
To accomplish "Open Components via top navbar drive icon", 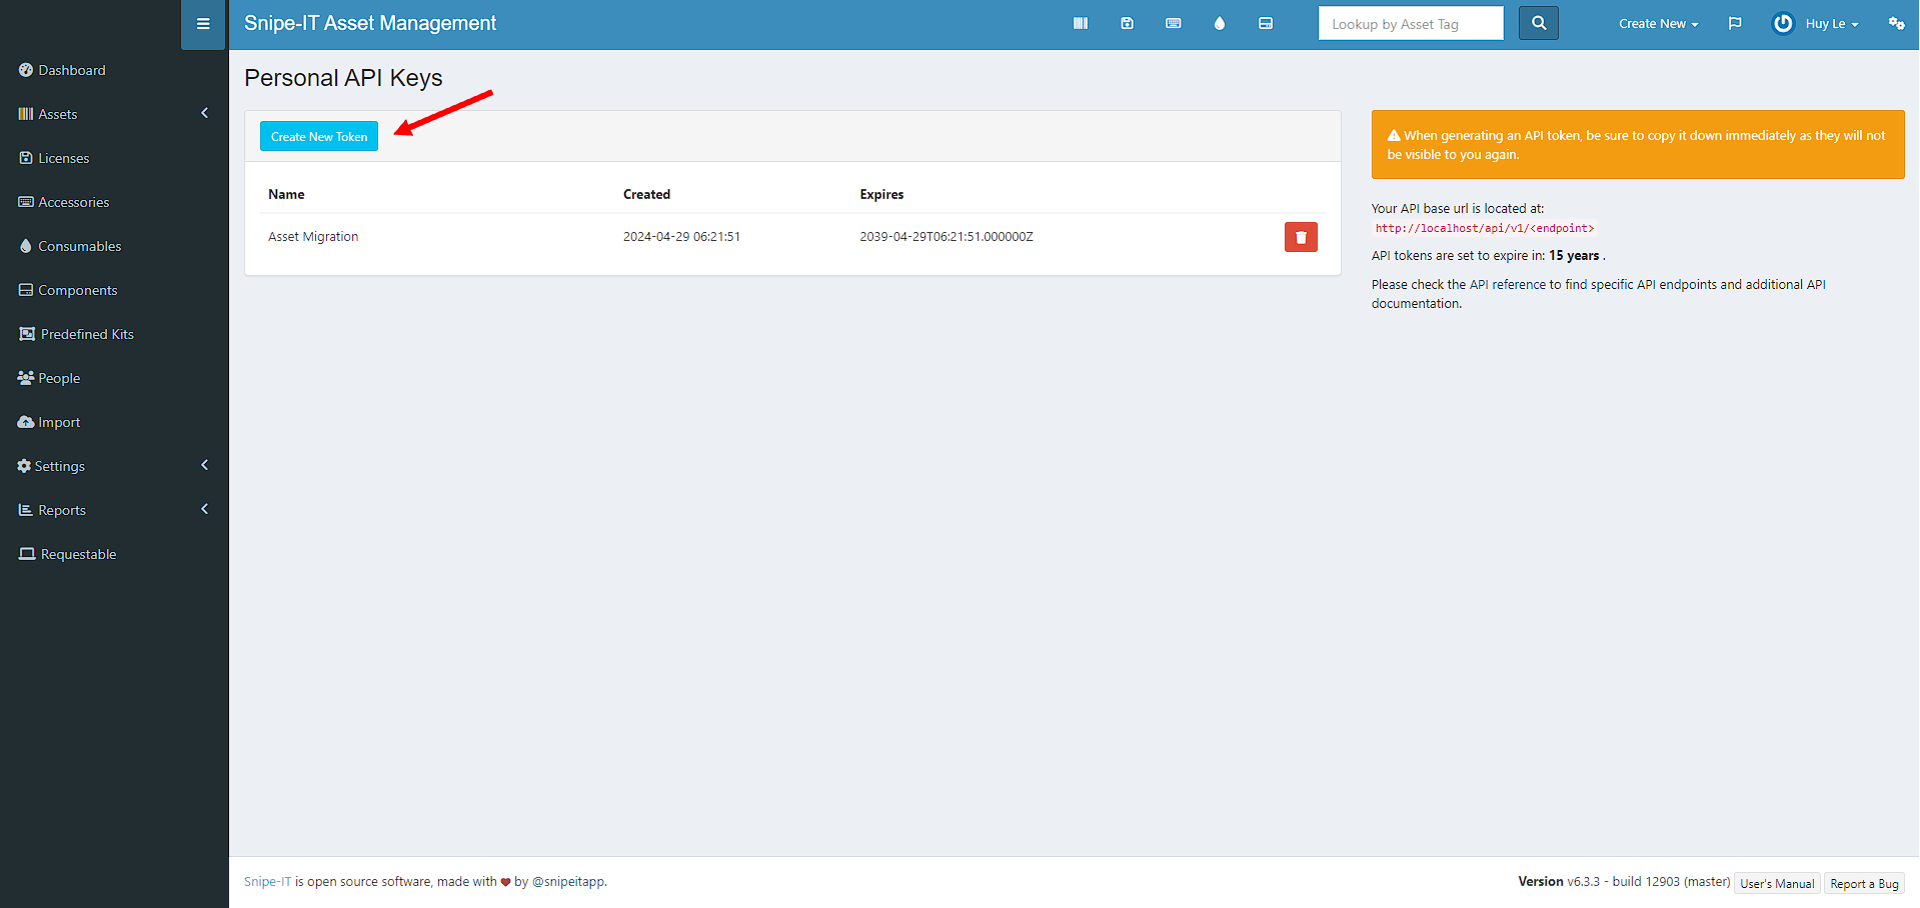I will [x=1265, y=24].
